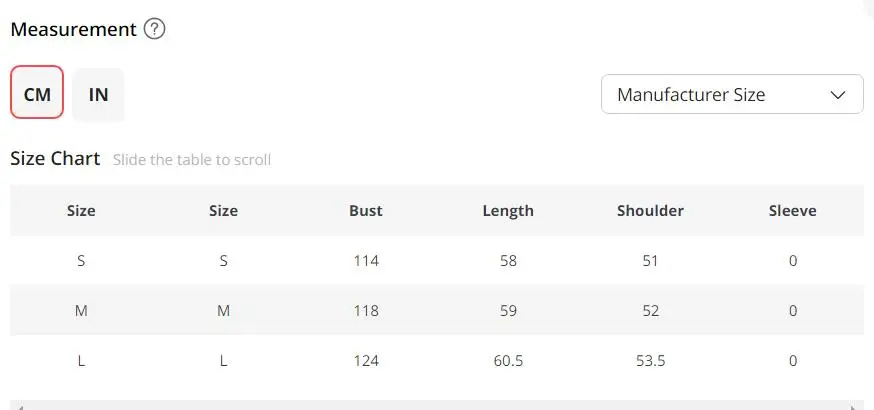Click the Shoulder column header

[x=650, y=211]
